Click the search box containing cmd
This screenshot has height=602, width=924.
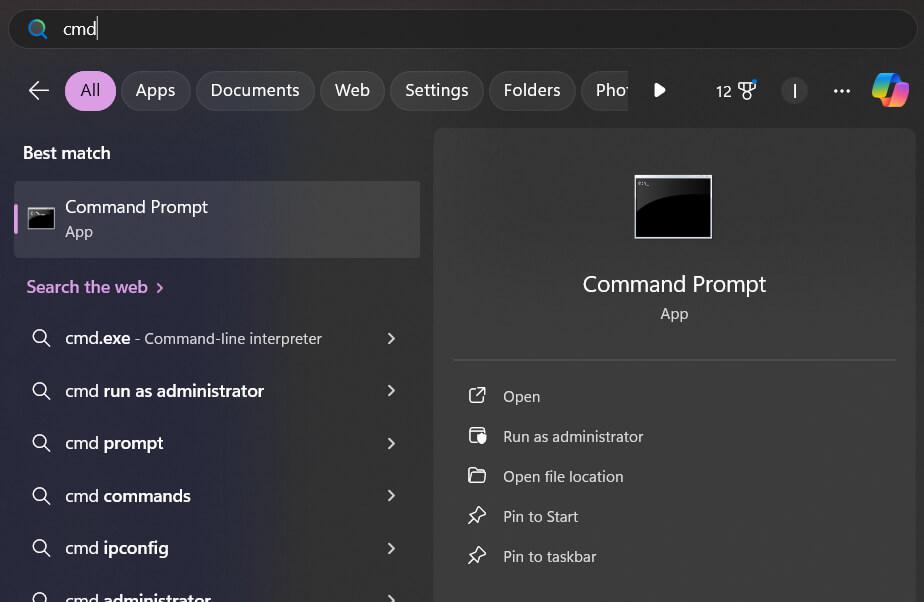pos(462,29)
